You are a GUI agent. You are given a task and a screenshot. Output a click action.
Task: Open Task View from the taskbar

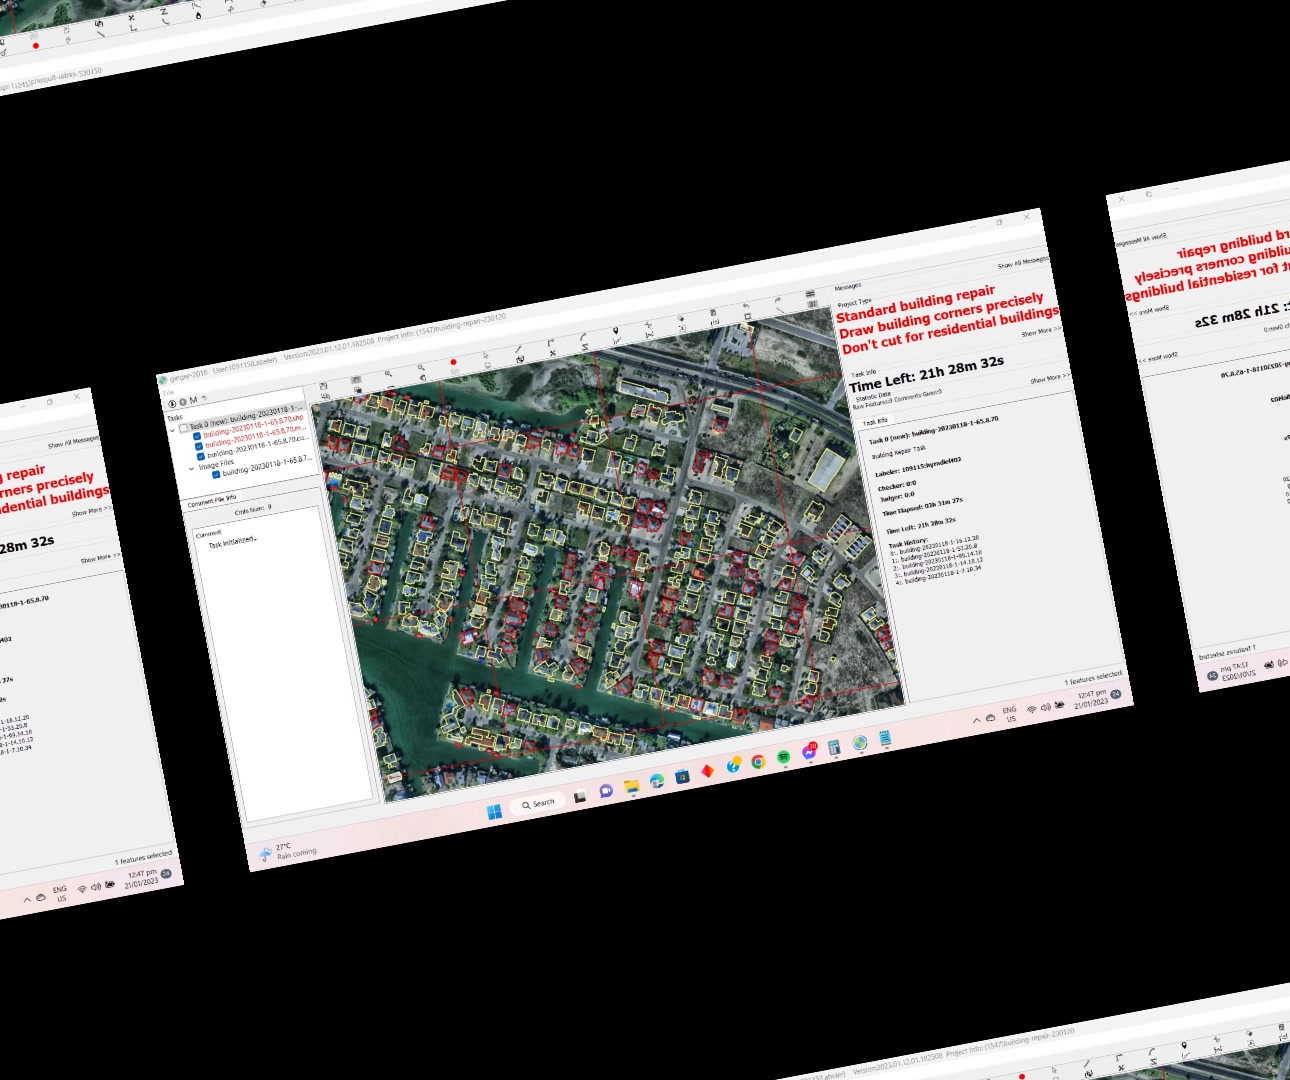[580, 796]
